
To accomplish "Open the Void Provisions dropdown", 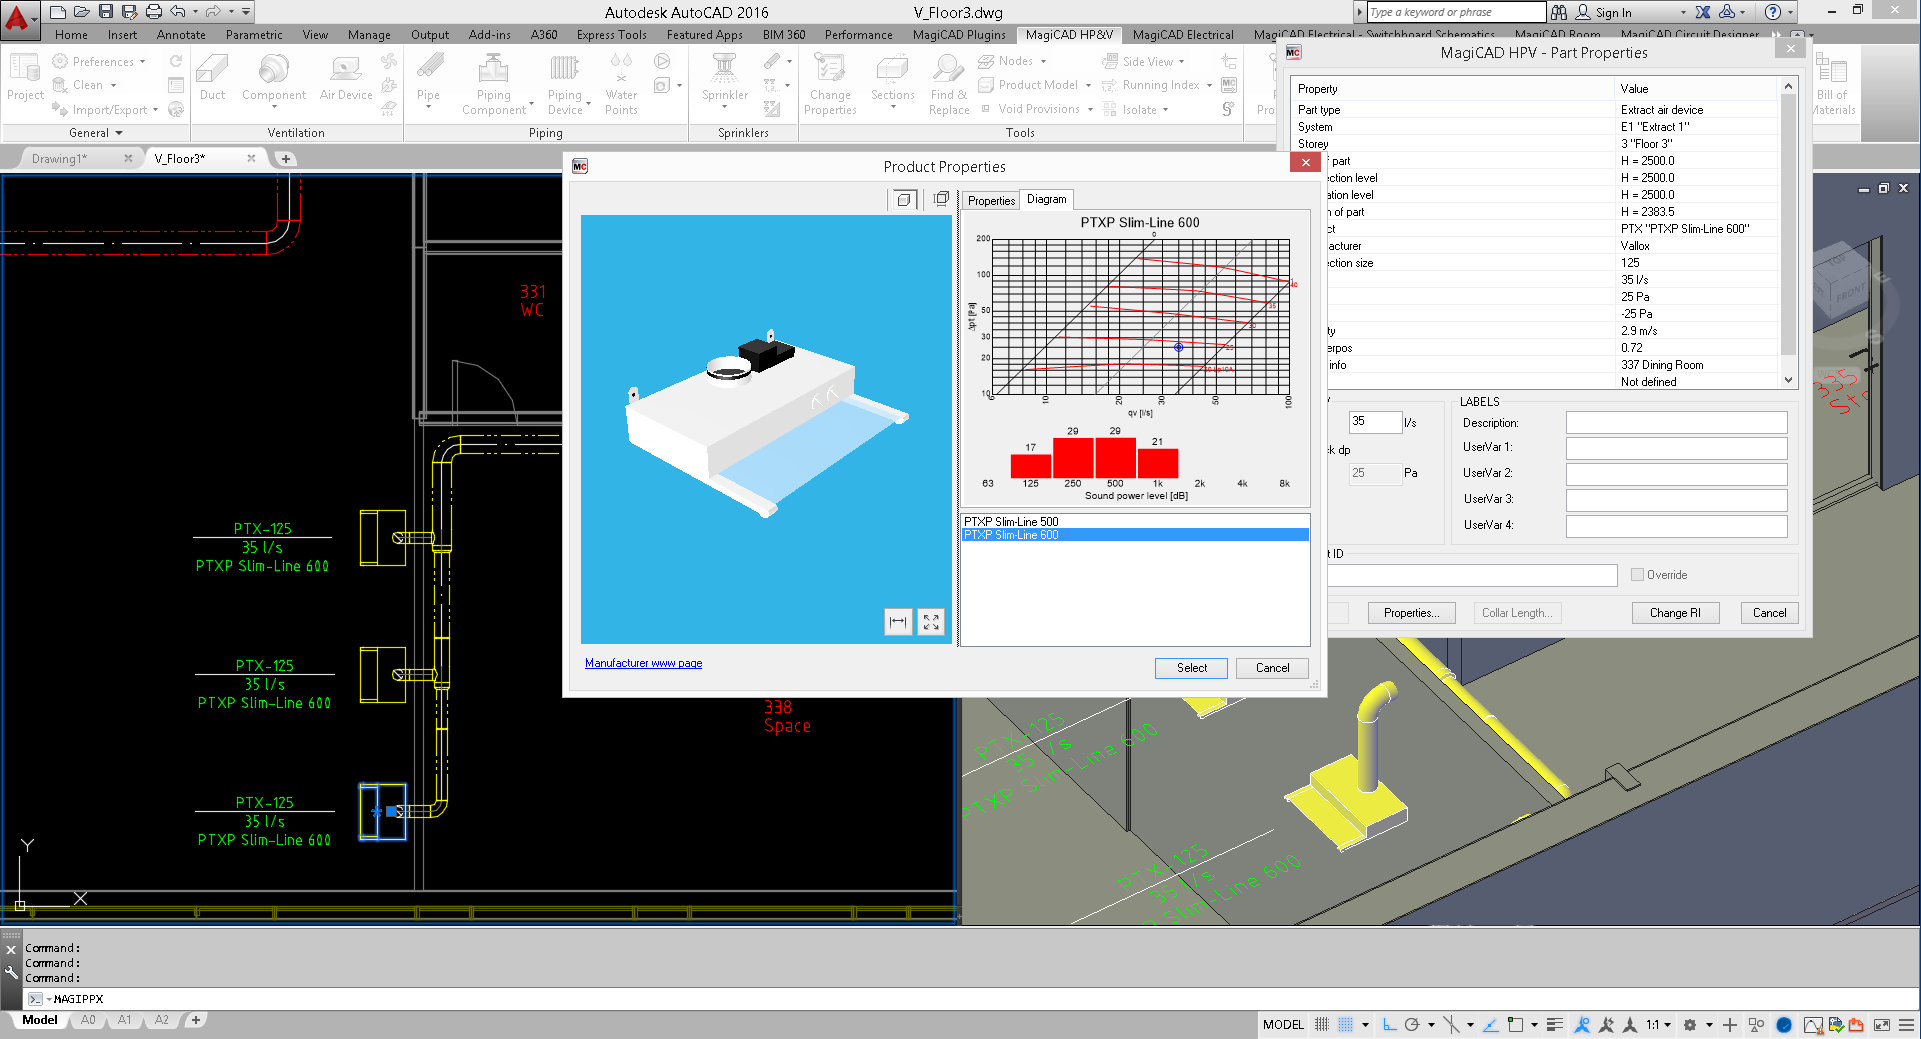I will coord(1090,110).
